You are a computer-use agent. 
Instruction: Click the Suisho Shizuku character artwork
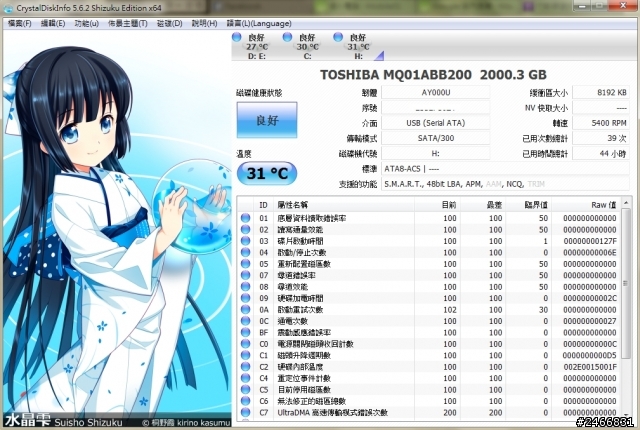point(116,228)
